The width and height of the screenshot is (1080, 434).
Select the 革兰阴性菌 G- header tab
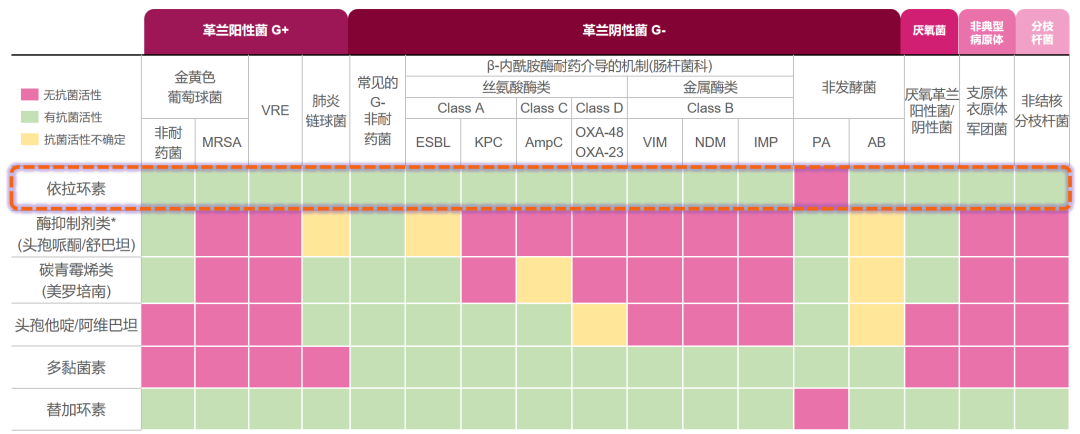tap(624, 31)
